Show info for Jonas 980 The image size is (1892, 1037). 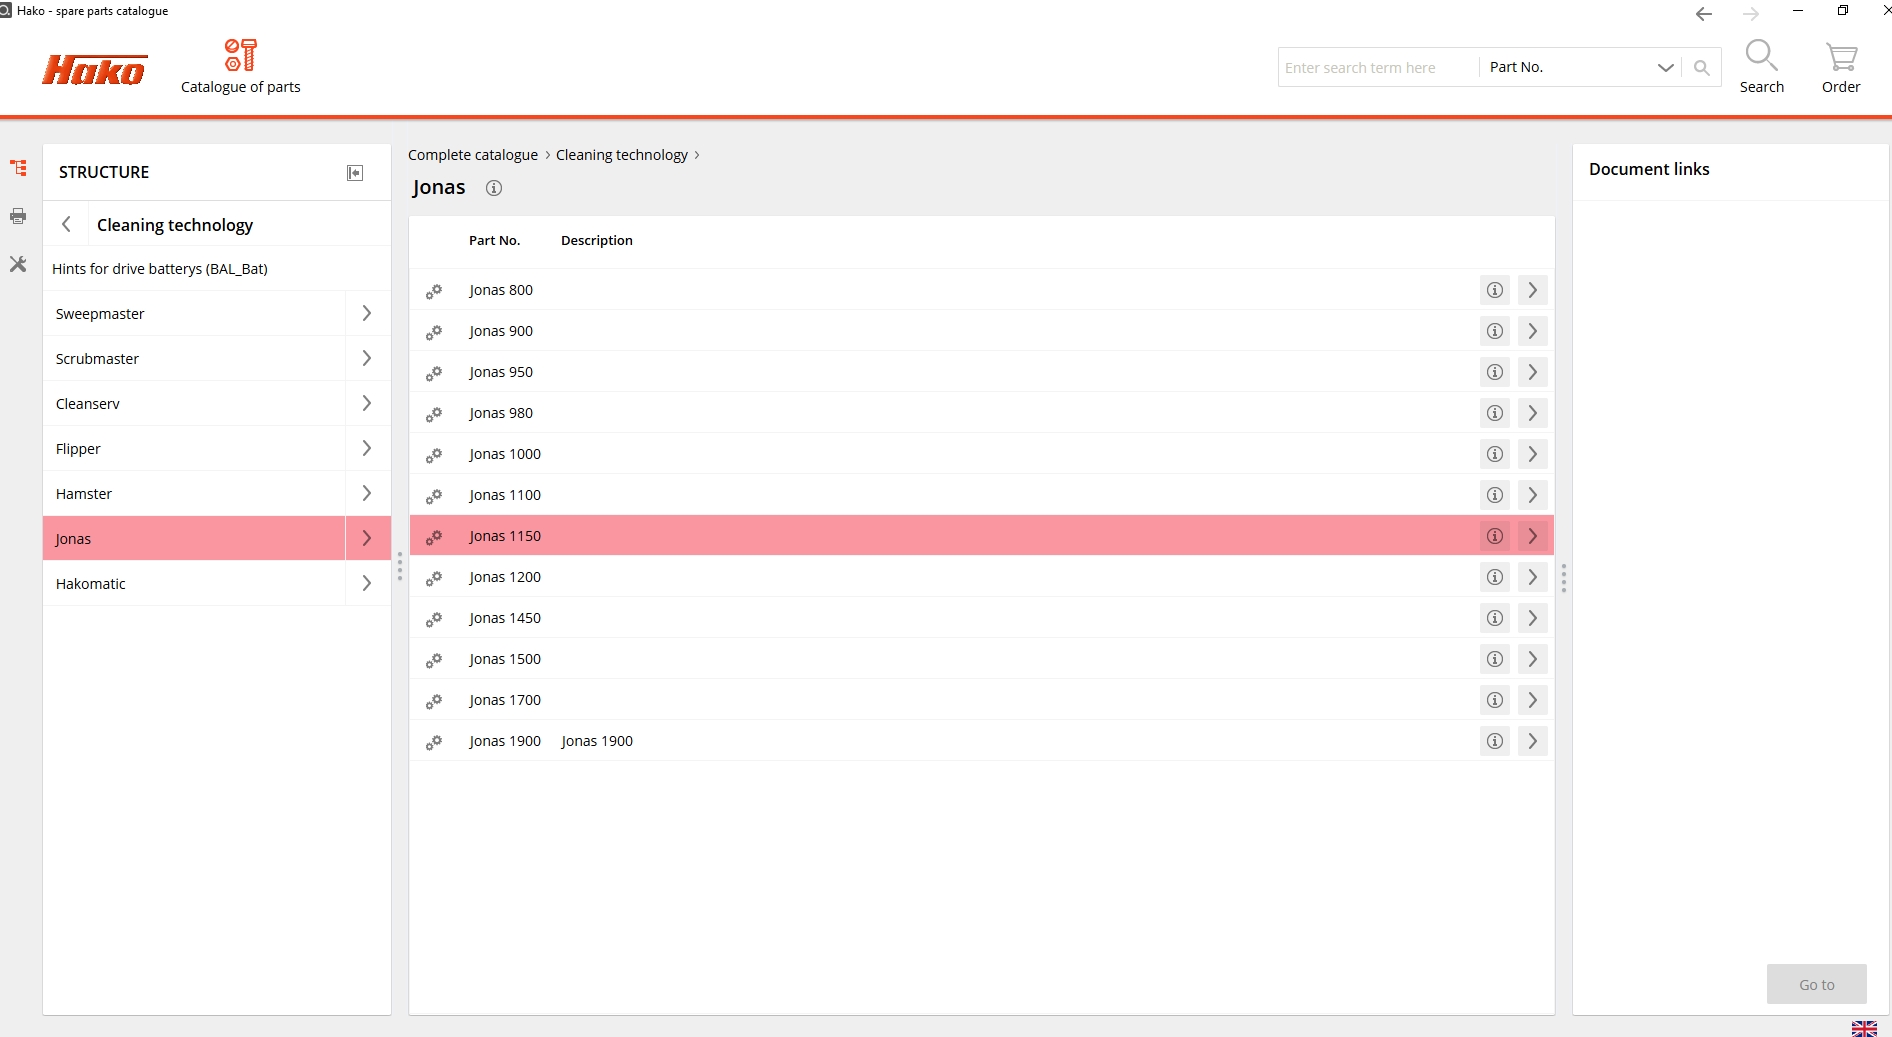1494,413
